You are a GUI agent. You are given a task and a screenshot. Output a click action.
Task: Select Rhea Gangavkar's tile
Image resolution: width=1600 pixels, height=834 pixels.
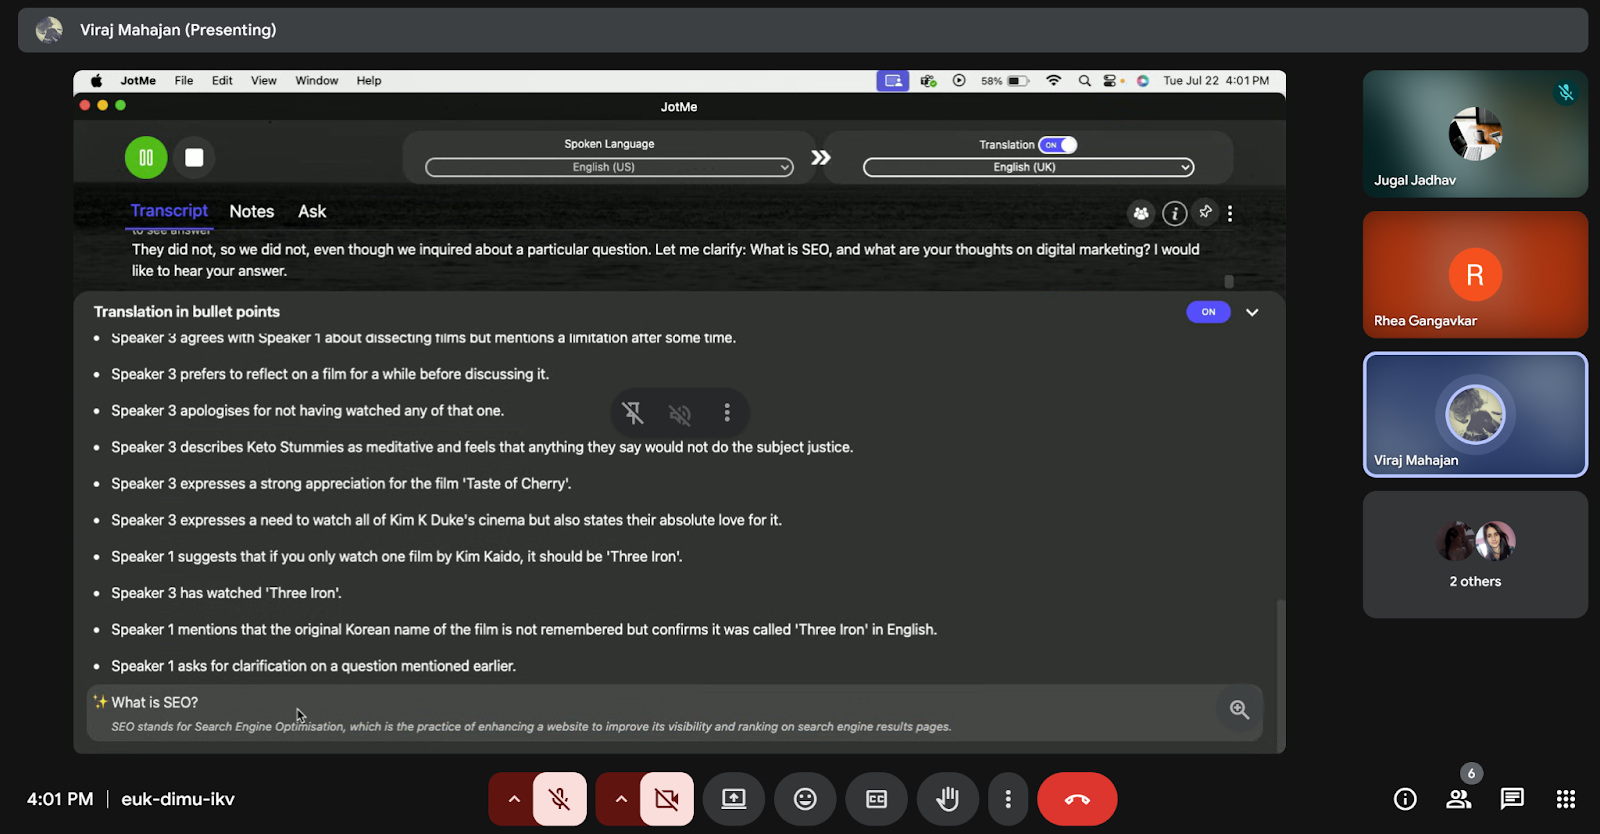[x=1475, y=274]
